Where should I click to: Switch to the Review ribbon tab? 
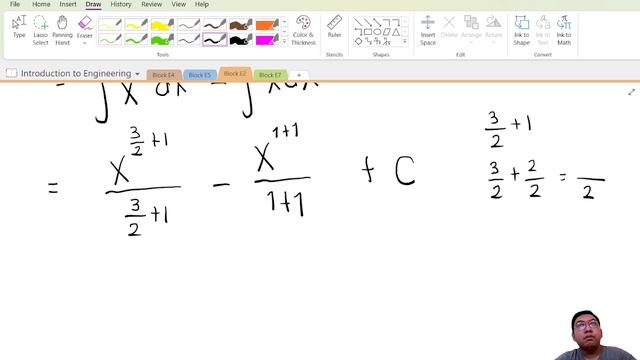tap(151, 4)
